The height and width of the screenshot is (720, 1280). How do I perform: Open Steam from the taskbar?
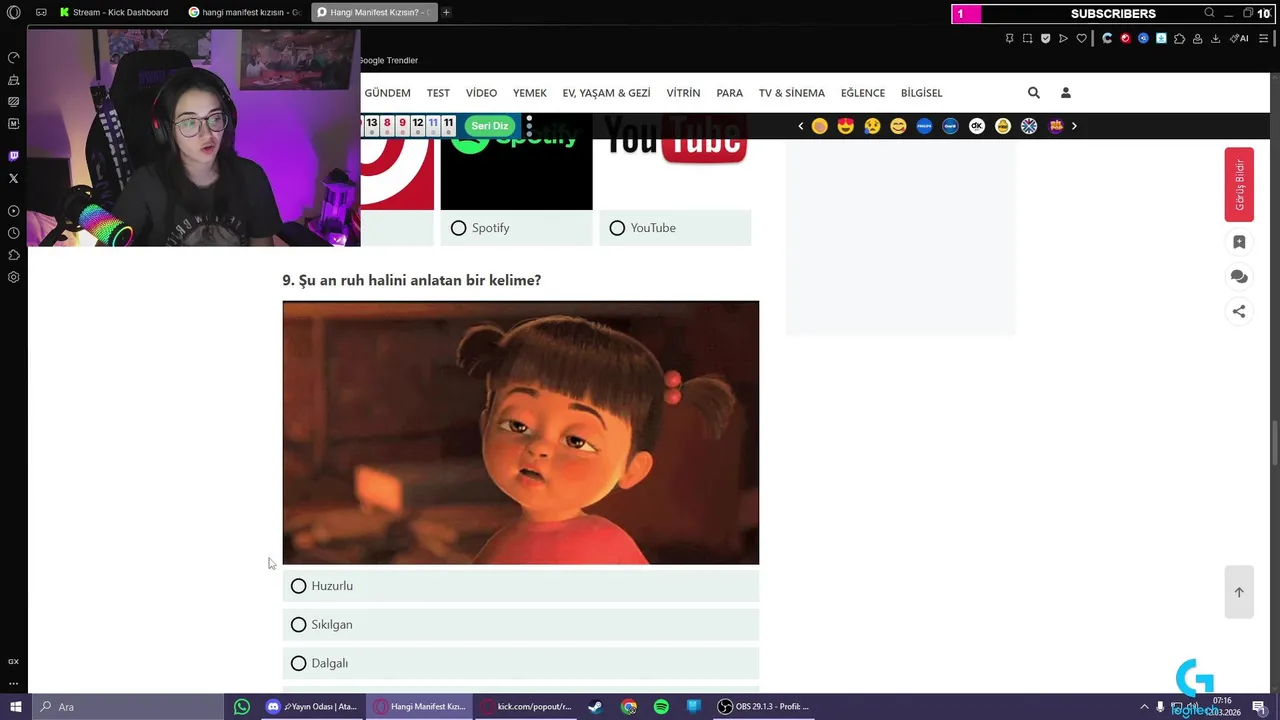point(595,707)
